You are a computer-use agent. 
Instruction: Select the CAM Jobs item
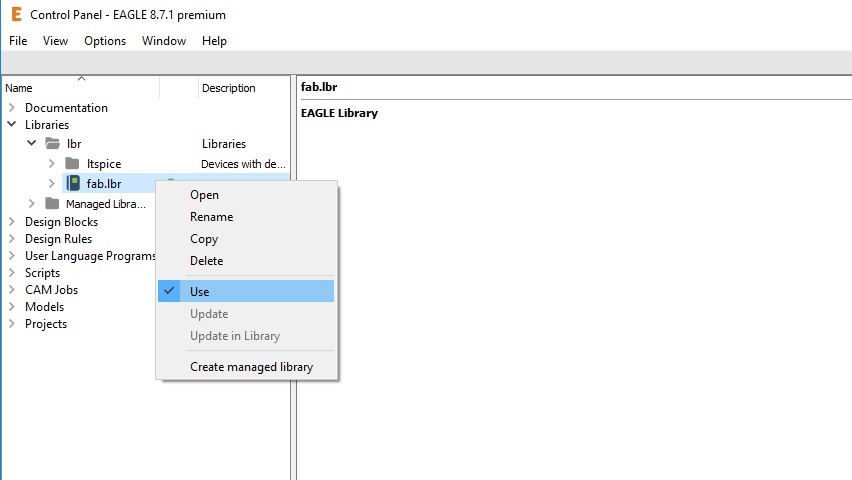click(x=52, y=290)
